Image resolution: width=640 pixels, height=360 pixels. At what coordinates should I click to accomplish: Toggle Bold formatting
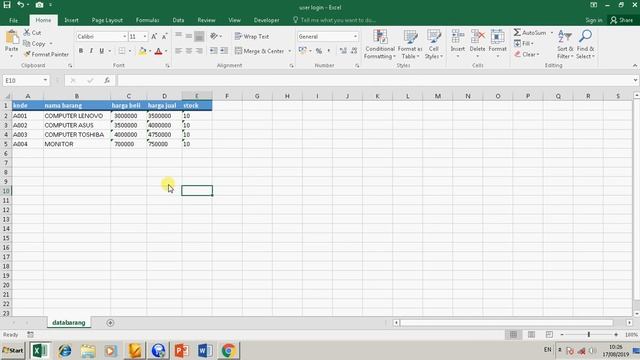coord(81,51)
